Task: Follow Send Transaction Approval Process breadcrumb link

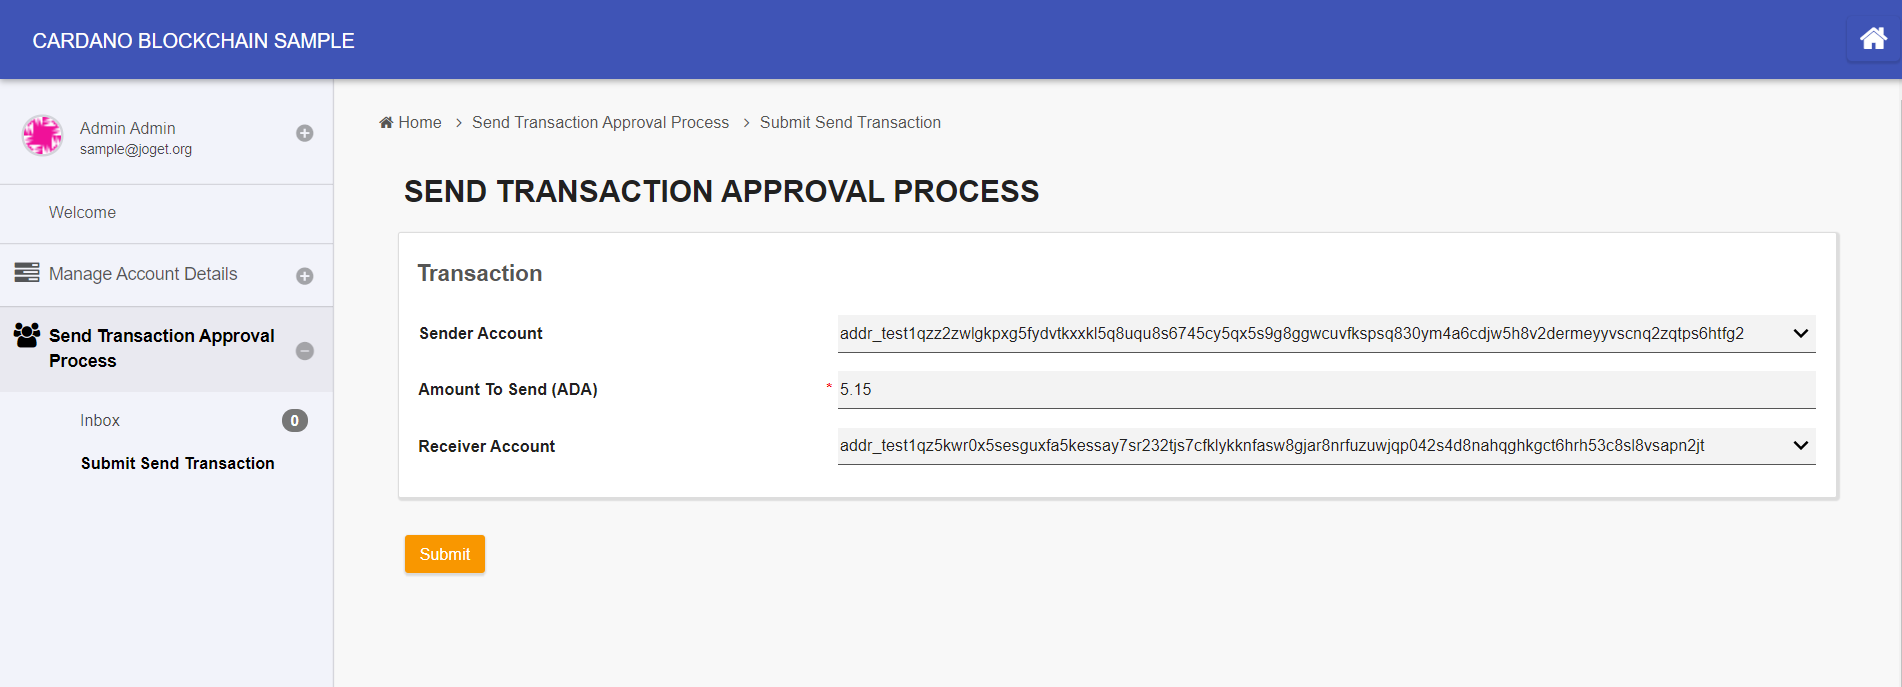Action: click(600, 122)
